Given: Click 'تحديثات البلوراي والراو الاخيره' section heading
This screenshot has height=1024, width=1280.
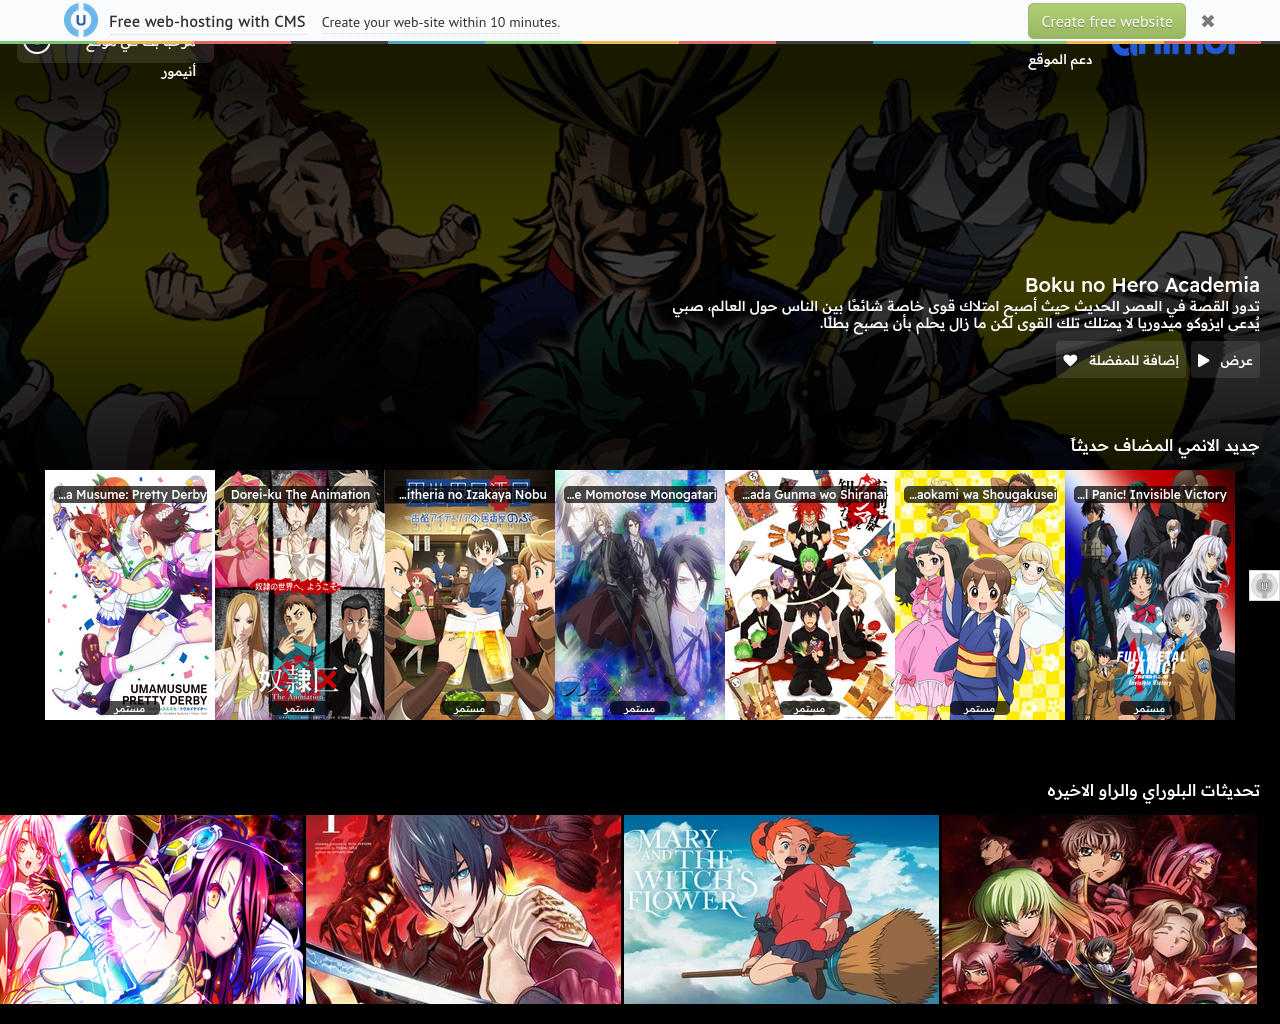Looking at the screenshot, I should click(x=1153, y=791).
